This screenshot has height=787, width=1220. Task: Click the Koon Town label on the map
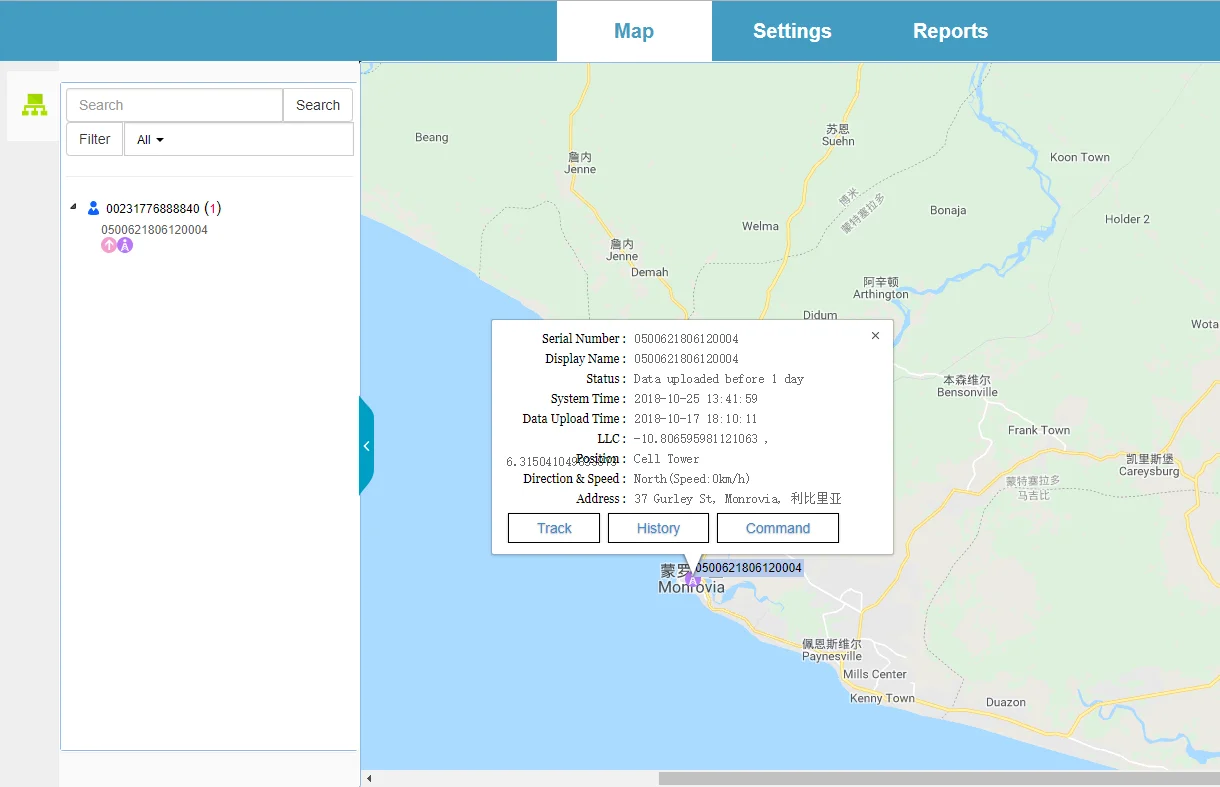1080,157
